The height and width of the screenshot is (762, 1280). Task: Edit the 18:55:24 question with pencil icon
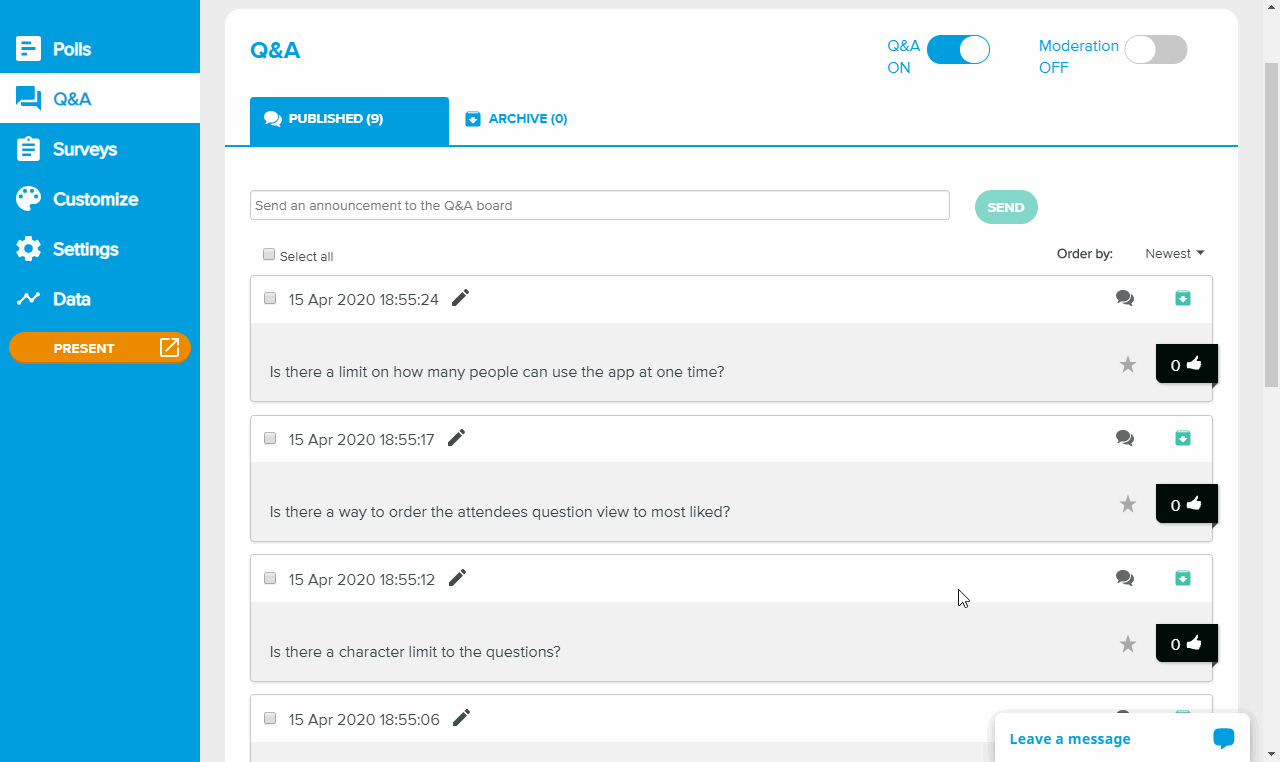tap(460, 298)
